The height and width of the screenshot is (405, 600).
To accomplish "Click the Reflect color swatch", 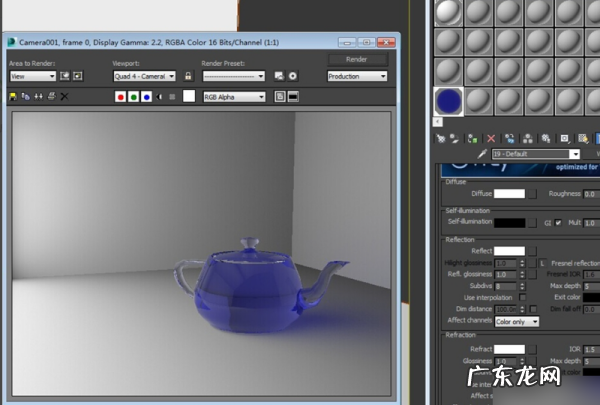I will (x=509, y=251).
